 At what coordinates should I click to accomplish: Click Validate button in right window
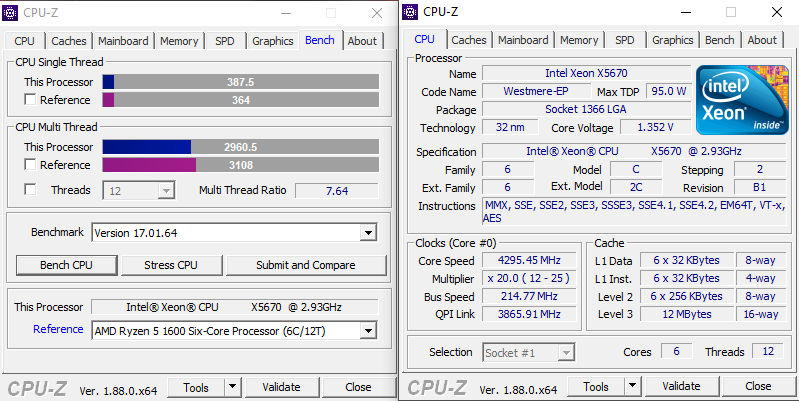point(681,386)
